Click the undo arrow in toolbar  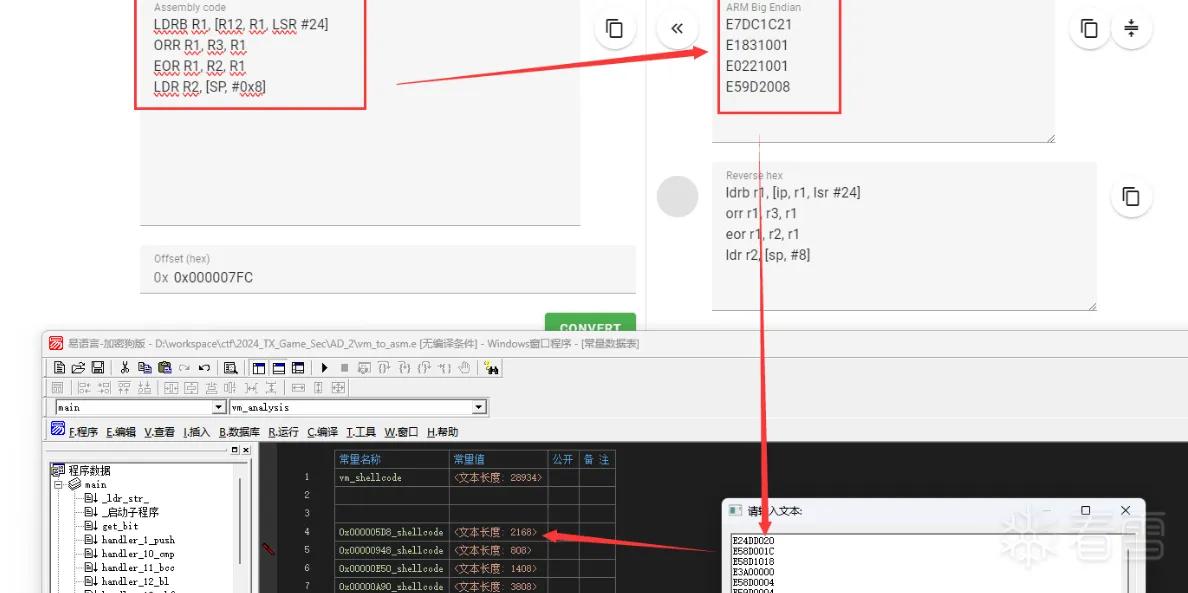point(204,368)
